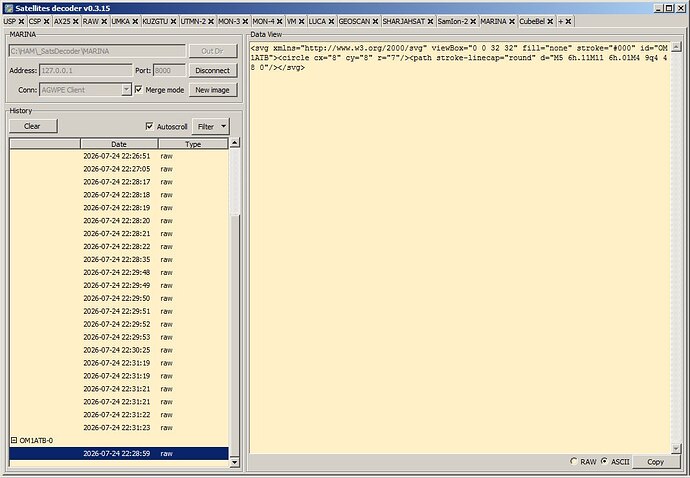Collapse the OM1ATB-0 tree node
The width and height of the screenshot is (690, 478).
pos(14,440)
